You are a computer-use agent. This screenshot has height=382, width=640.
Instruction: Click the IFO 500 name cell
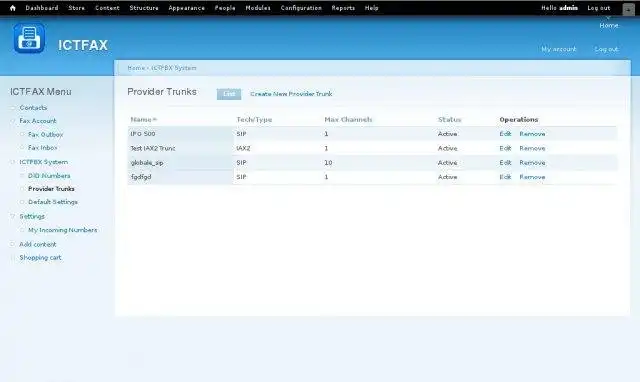pos(180,134)
